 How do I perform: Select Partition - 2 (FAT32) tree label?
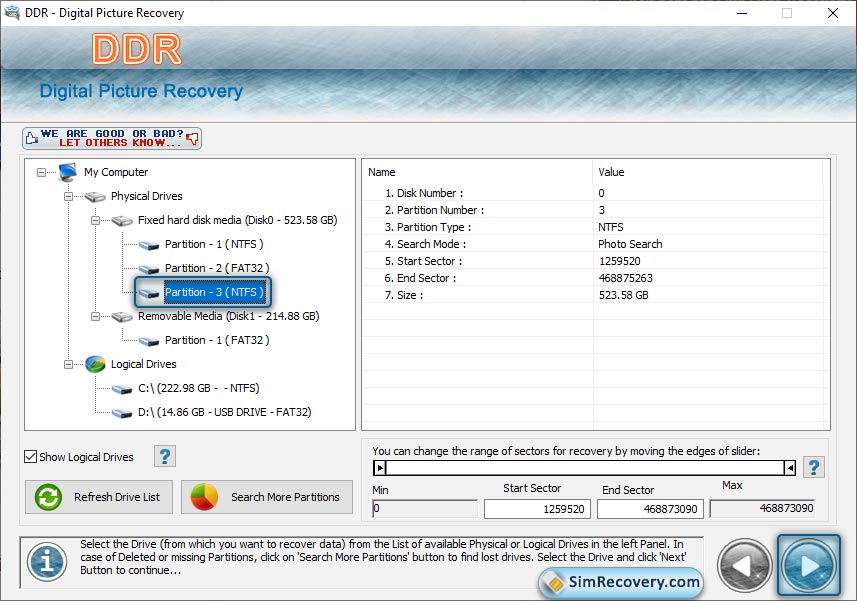click(x=217, y=268)
